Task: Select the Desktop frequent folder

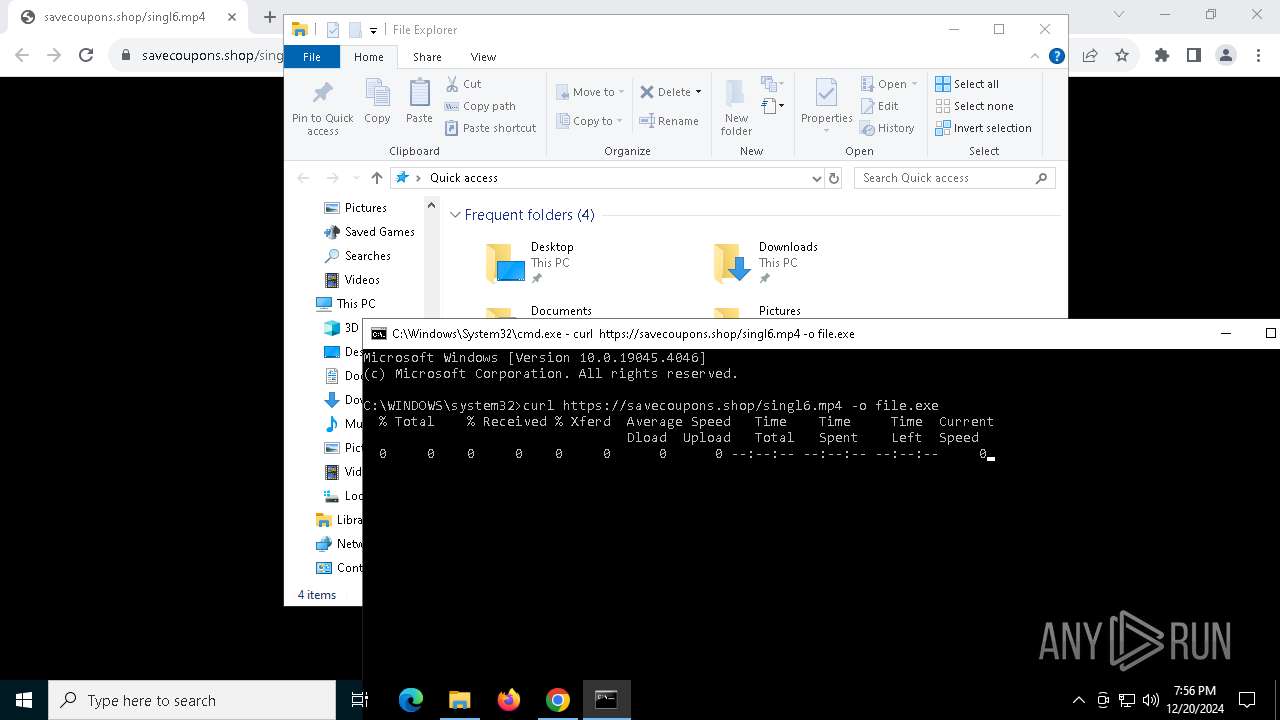Action: [x=530, y=262]
